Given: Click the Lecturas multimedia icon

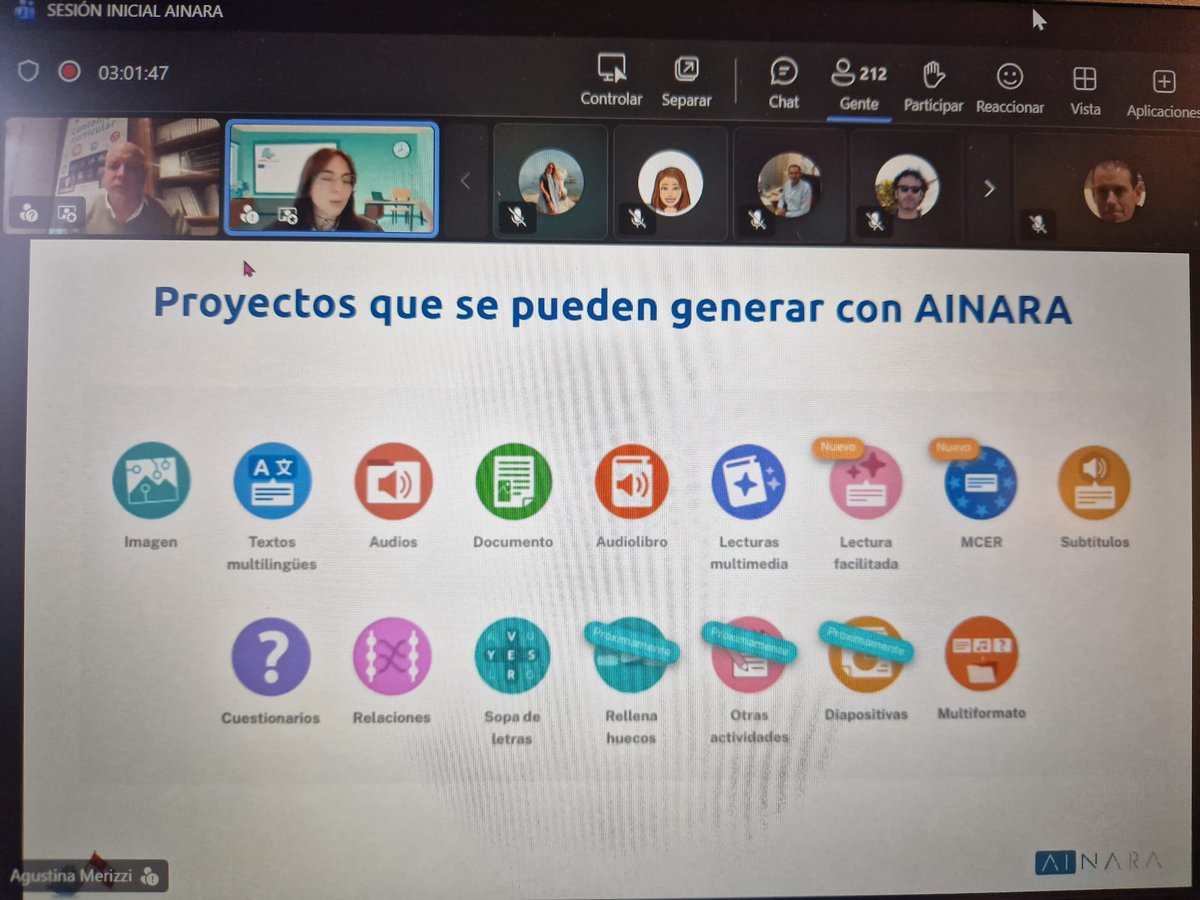Looking at the screenshot, I should click(749, 482).
